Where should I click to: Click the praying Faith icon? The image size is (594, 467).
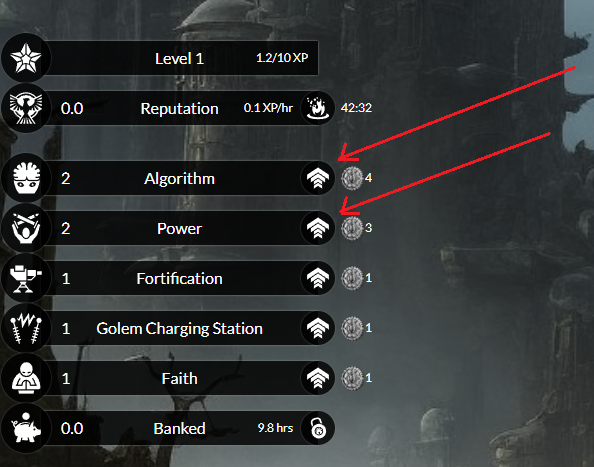(26, 378)
